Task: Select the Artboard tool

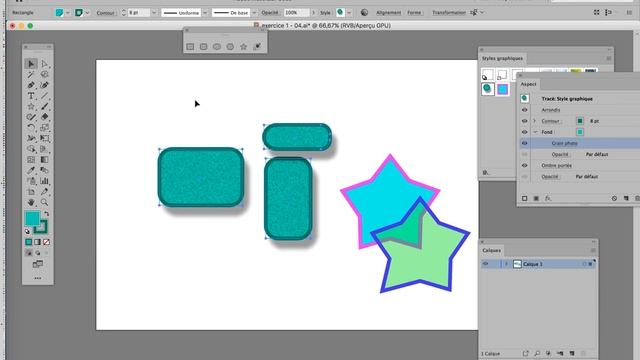Action: (31, 191)
